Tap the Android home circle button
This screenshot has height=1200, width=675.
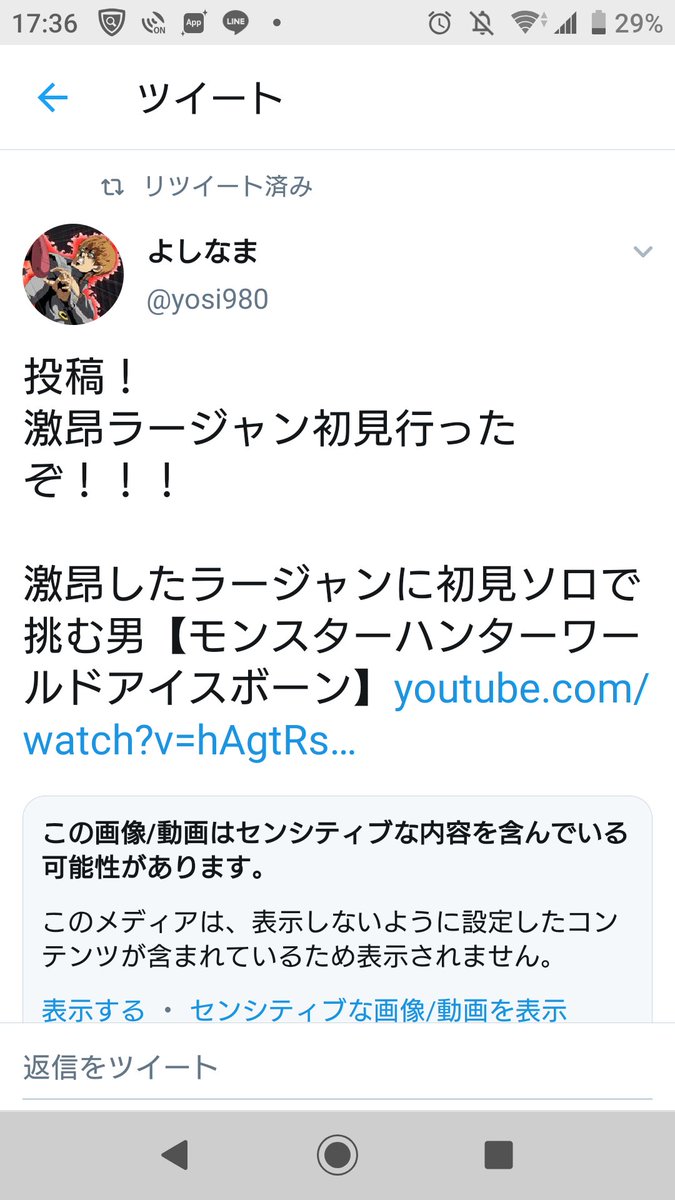tap(337, 1155)
